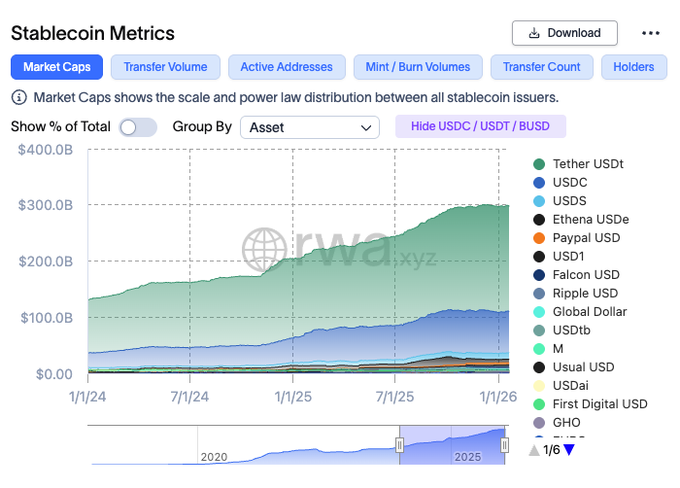Open the three-dots more options menu

coord(651,33)
